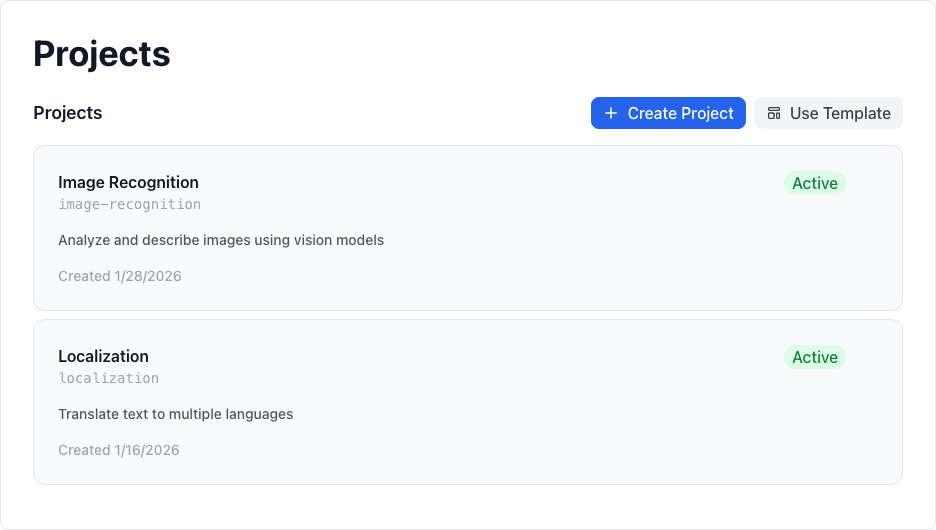Open the Localization project title
Screen dimensions: 936x530
point(103,356)
